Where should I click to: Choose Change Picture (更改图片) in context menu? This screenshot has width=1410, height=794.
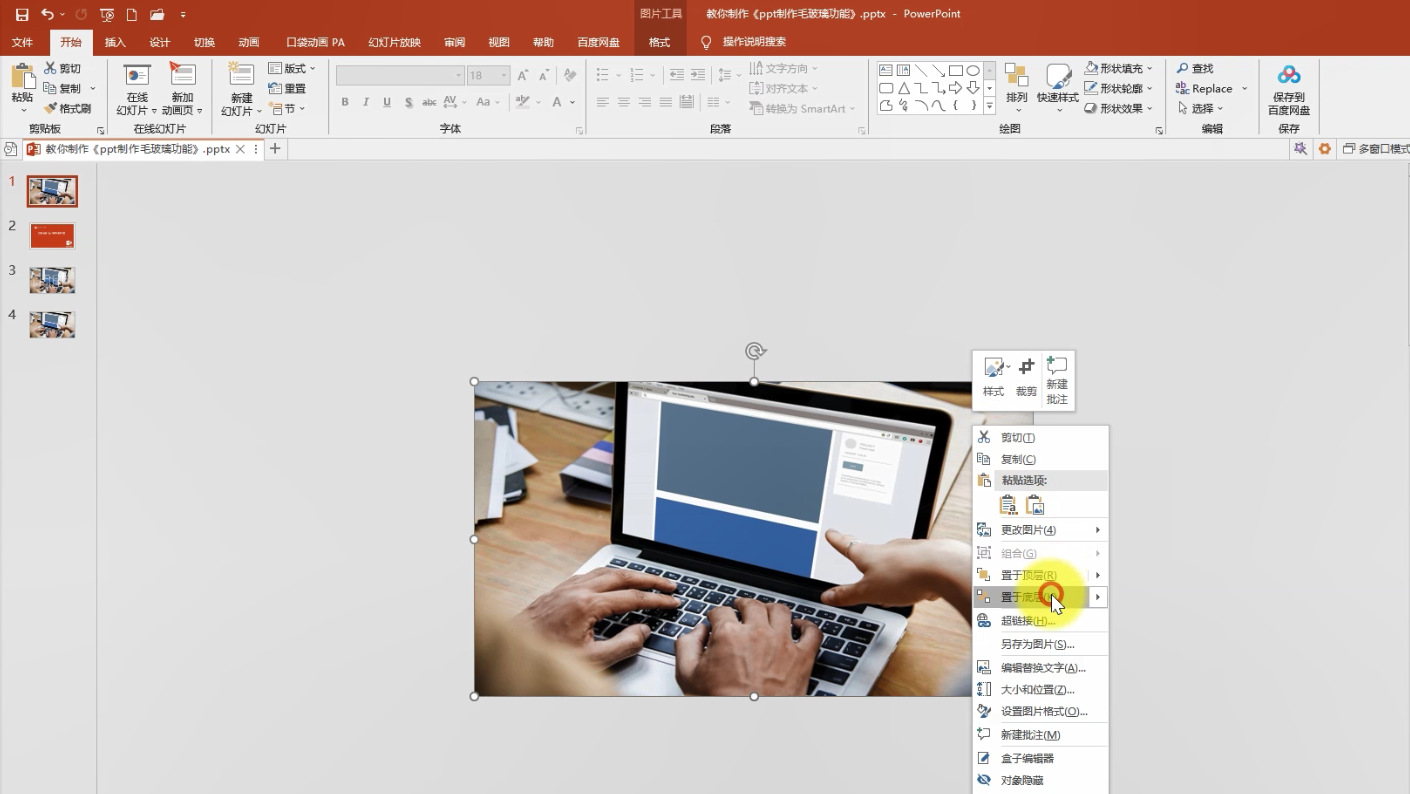(x=1040, y=529)
